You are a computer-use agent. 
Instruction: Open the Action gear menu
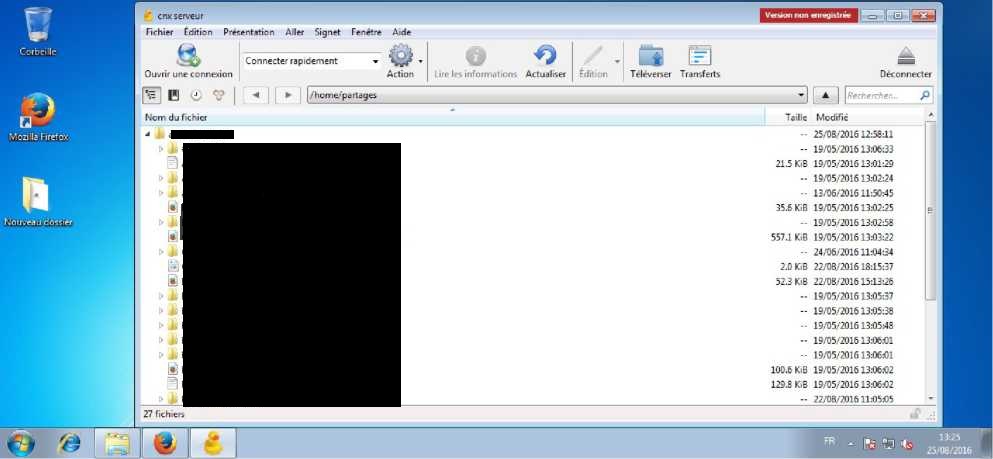click(400, 56)
